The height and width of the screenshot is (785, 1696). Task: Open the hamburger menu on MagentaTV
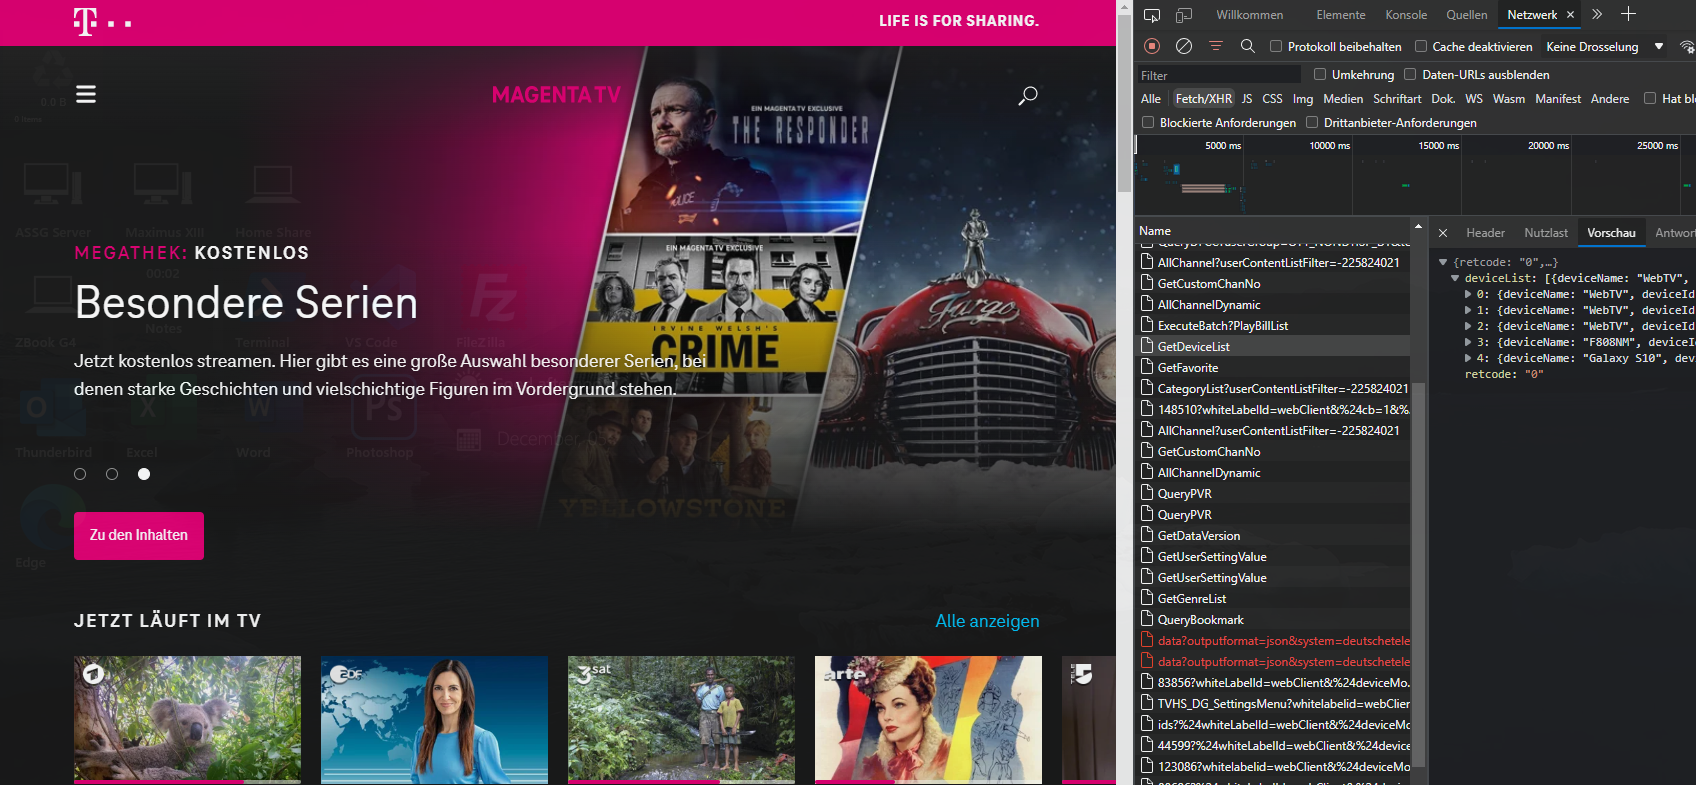pos(86,94)
